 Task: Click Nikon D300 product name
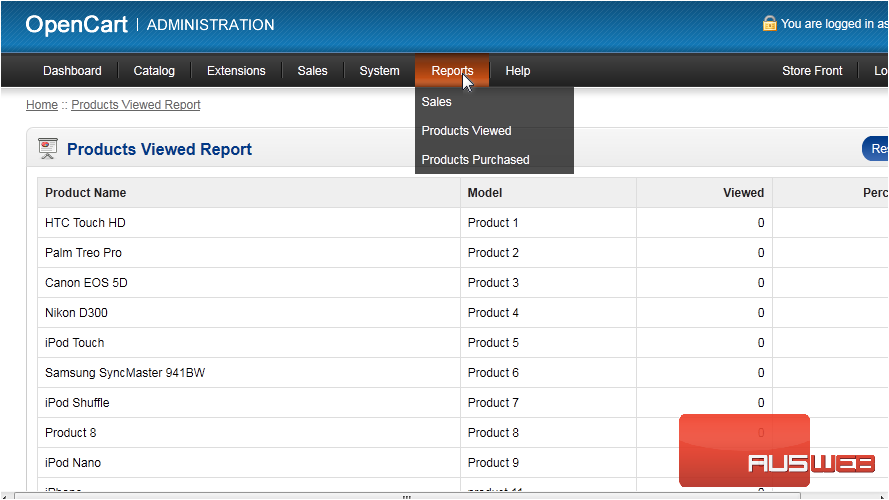point(76,313)
